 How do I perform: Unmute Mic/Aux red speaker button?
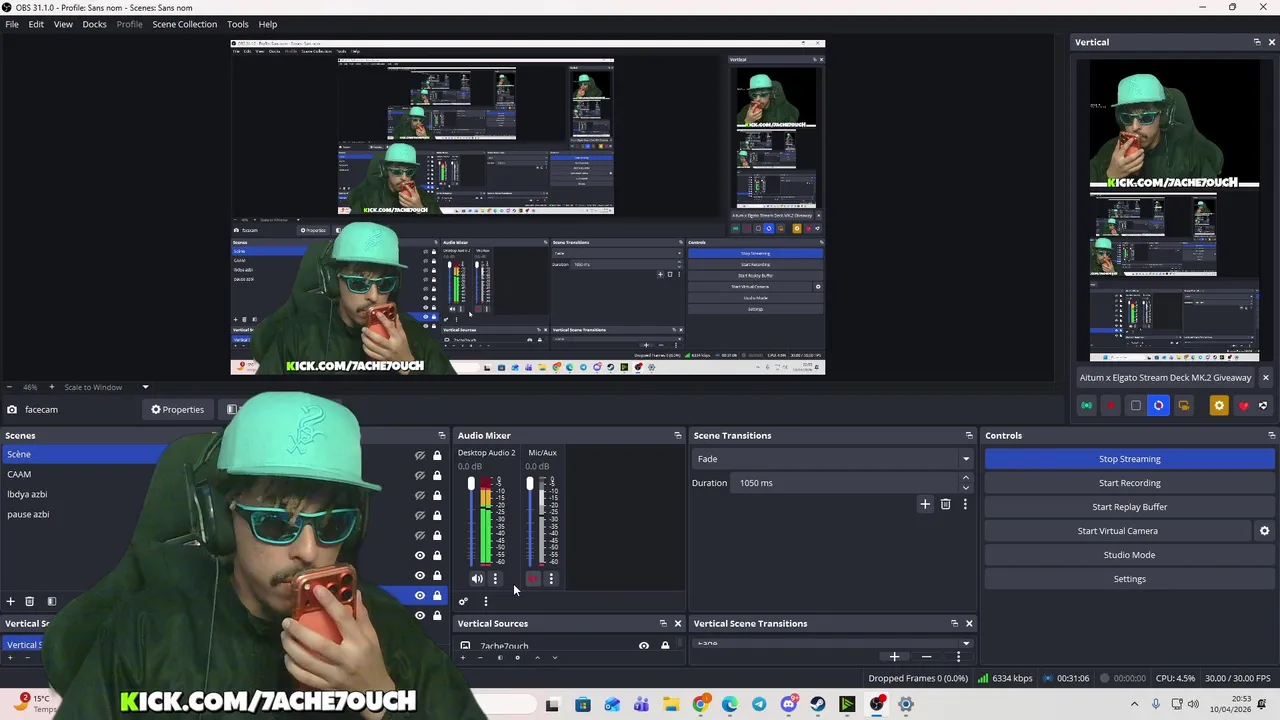tap(533, 578)
